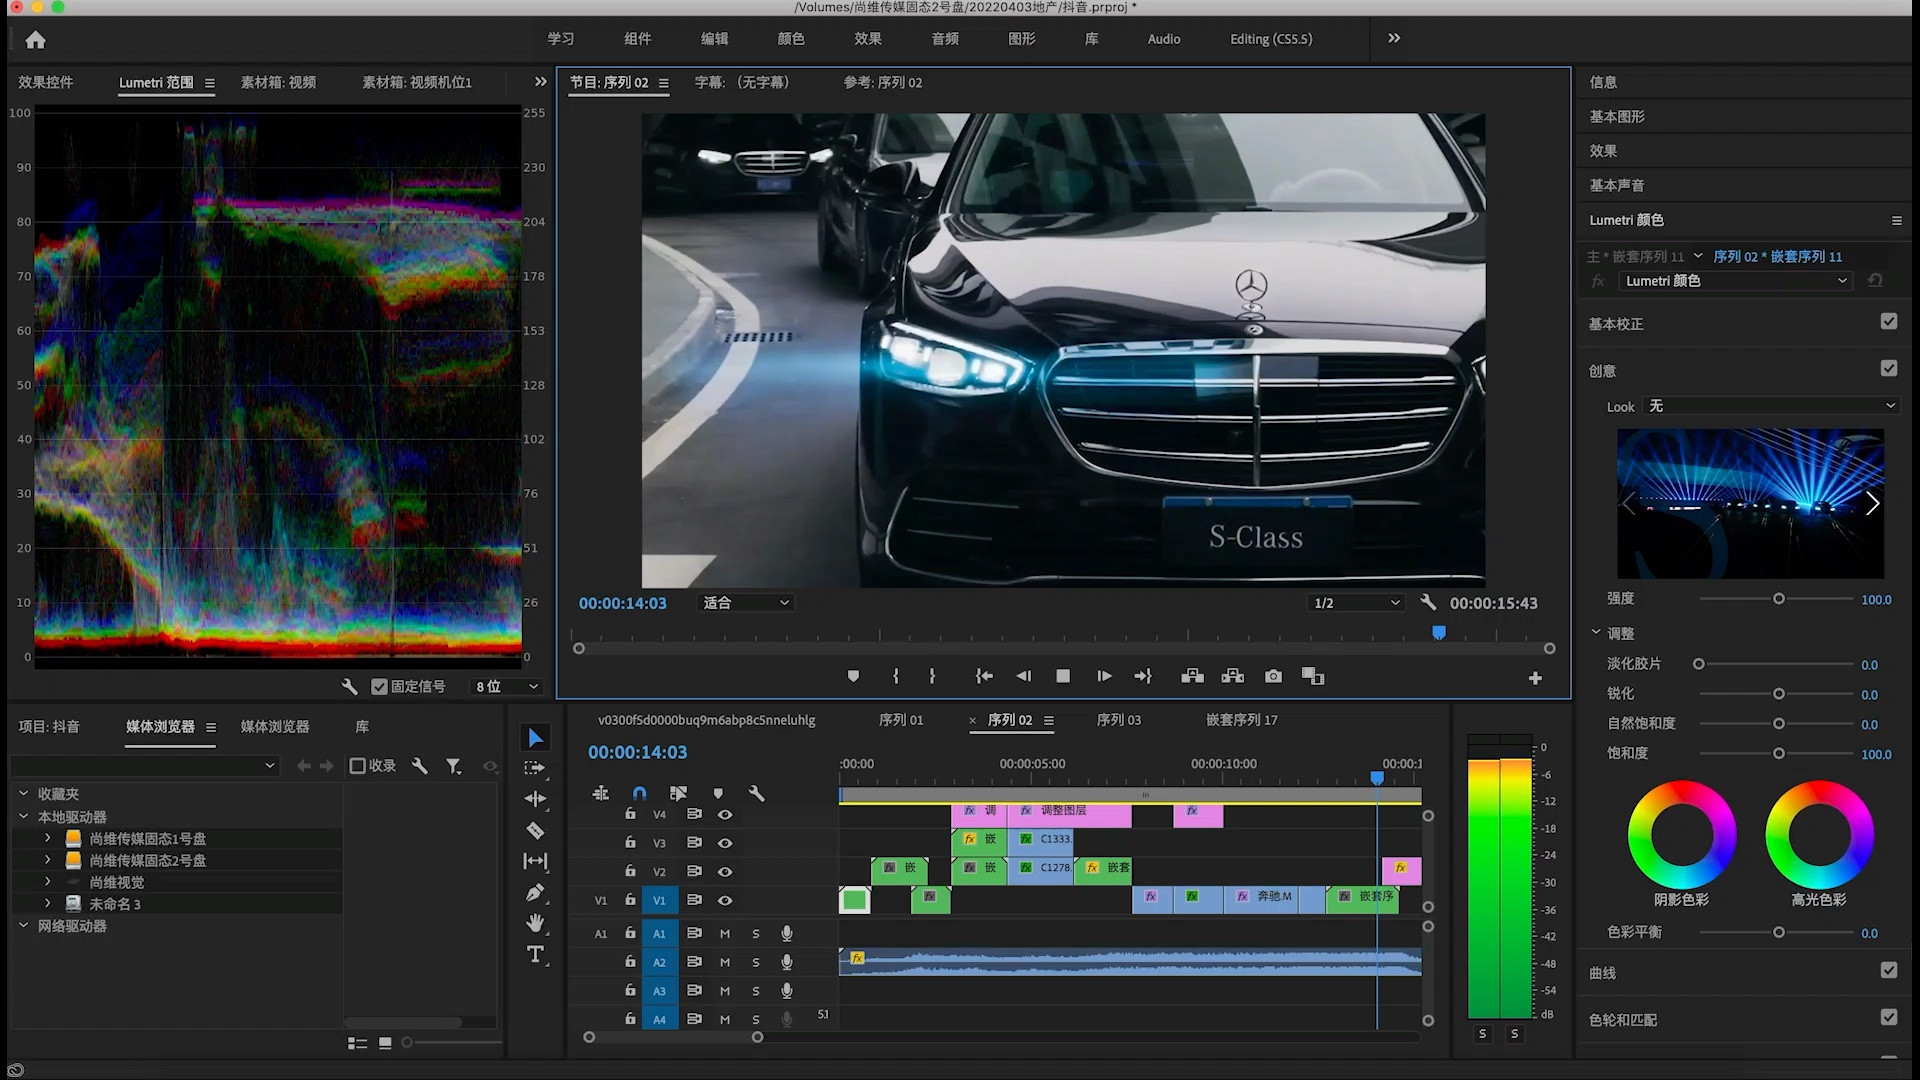Select the Ripple Edit tool
Screen dimensions: 1920x1080
[x=535, y=799]
